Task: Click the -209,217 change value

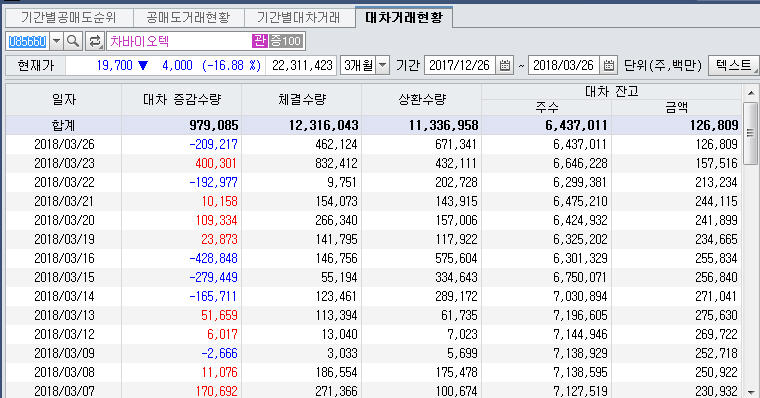Action: (x=213, y=144)
